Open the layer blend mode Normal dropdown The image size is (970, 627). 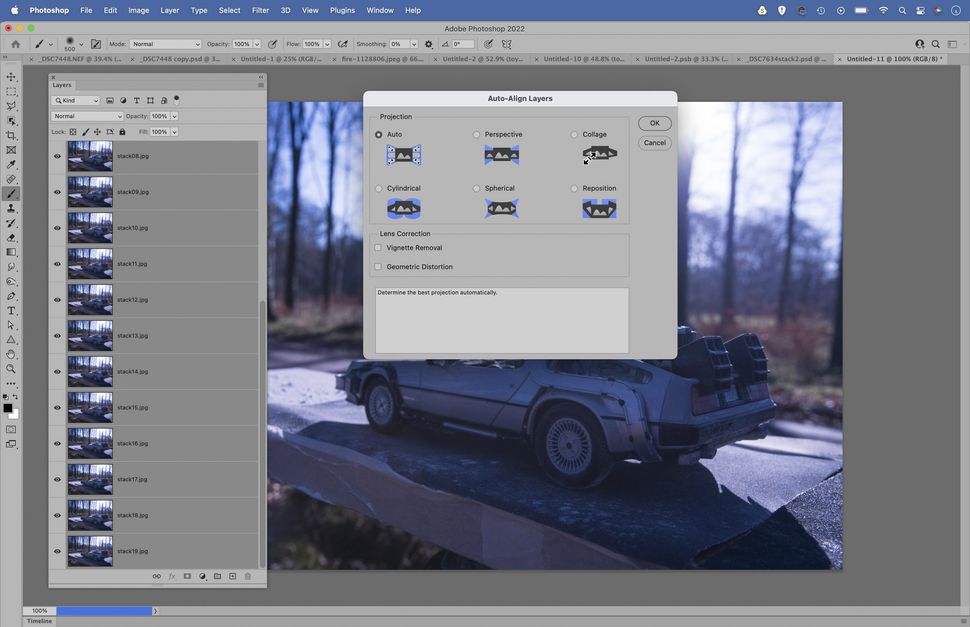click(x=87, y=116)
